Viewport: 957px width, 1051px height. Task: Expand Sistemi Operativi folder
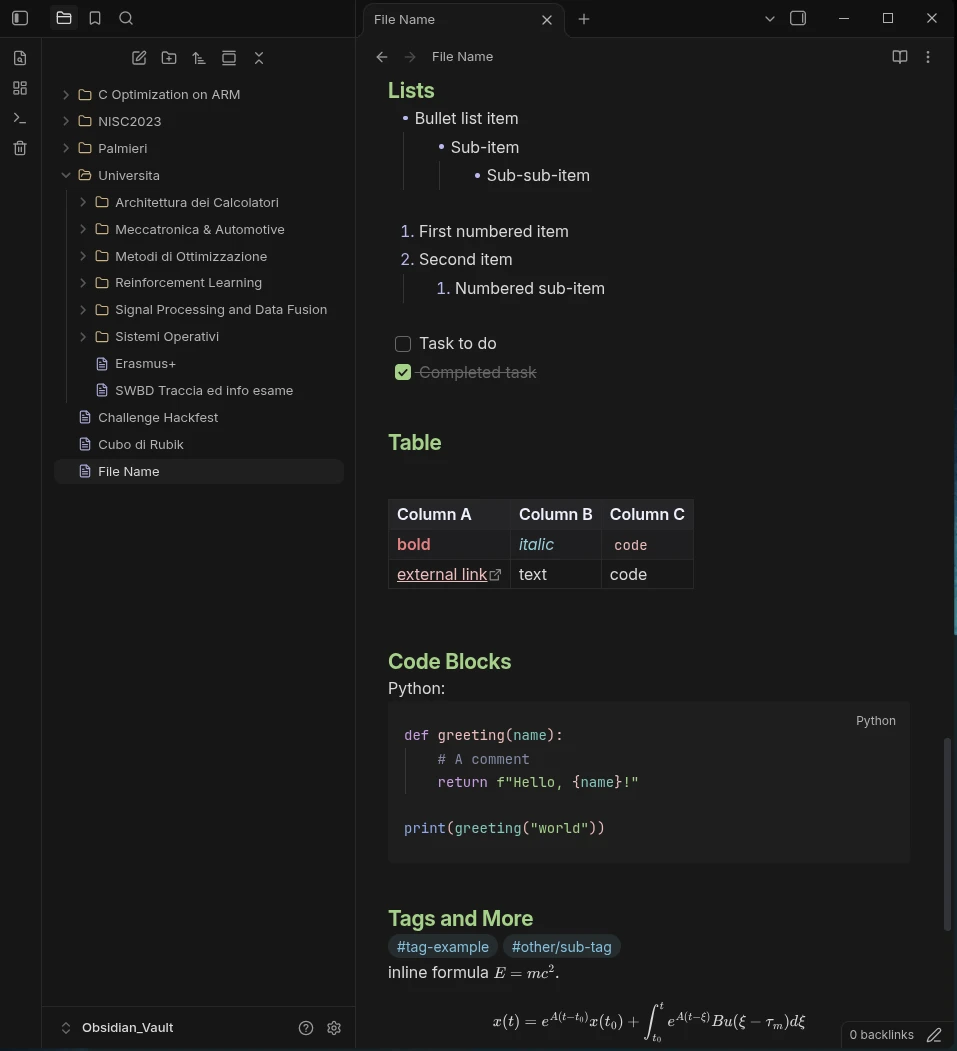coord(82,336)
